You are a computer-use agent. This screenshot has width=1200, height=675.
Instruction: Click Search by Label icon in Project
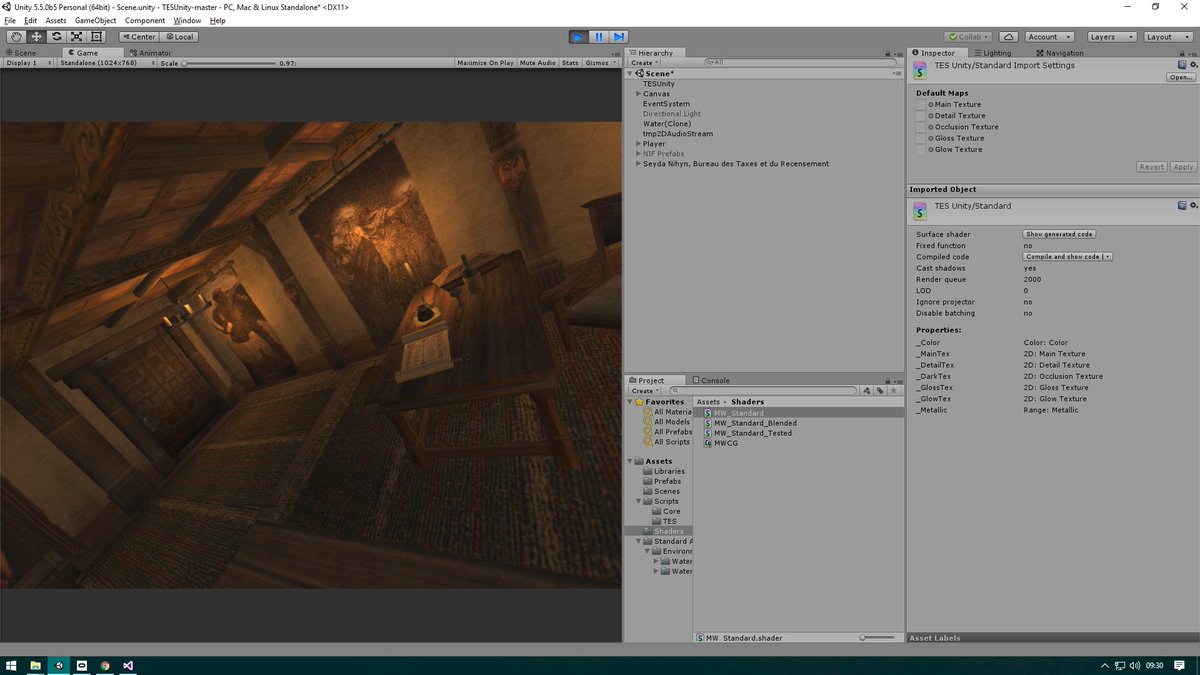[879, 391]
